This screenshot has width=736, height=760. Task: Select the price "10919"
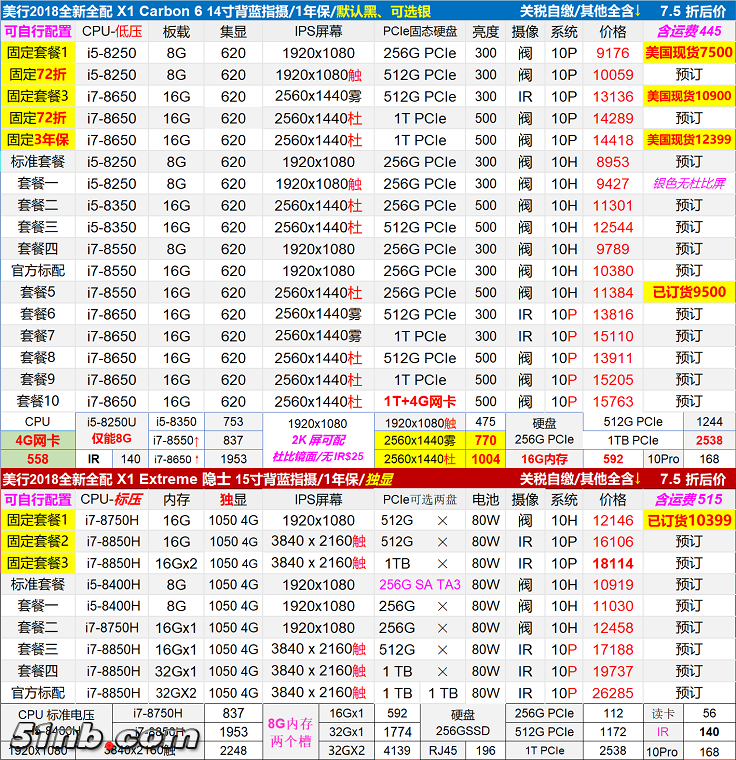pos(613,585)
